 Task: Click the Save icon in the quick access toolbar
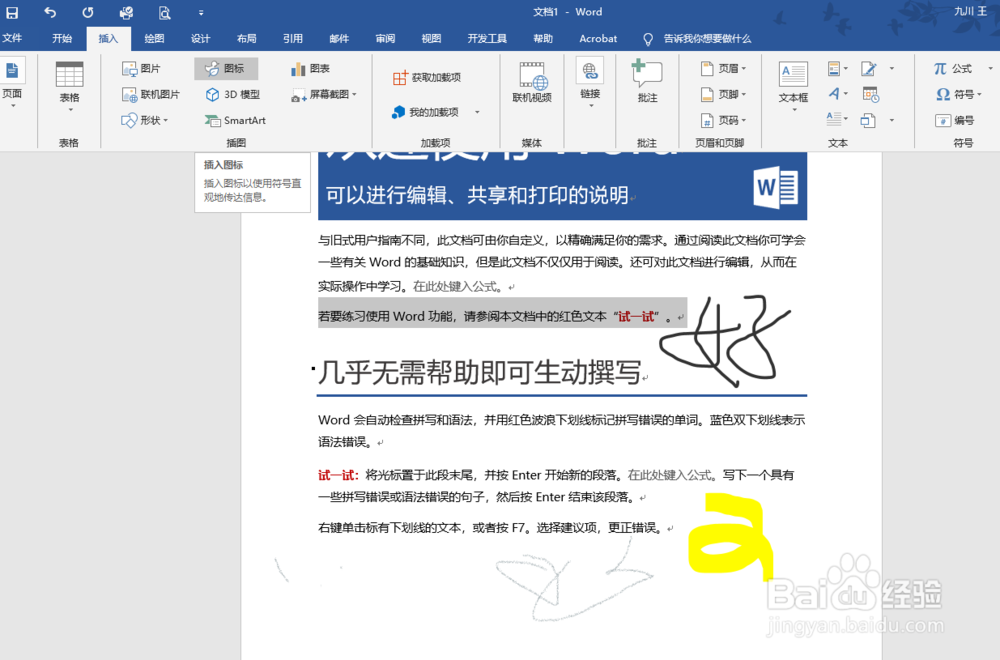tap(11, 12)
